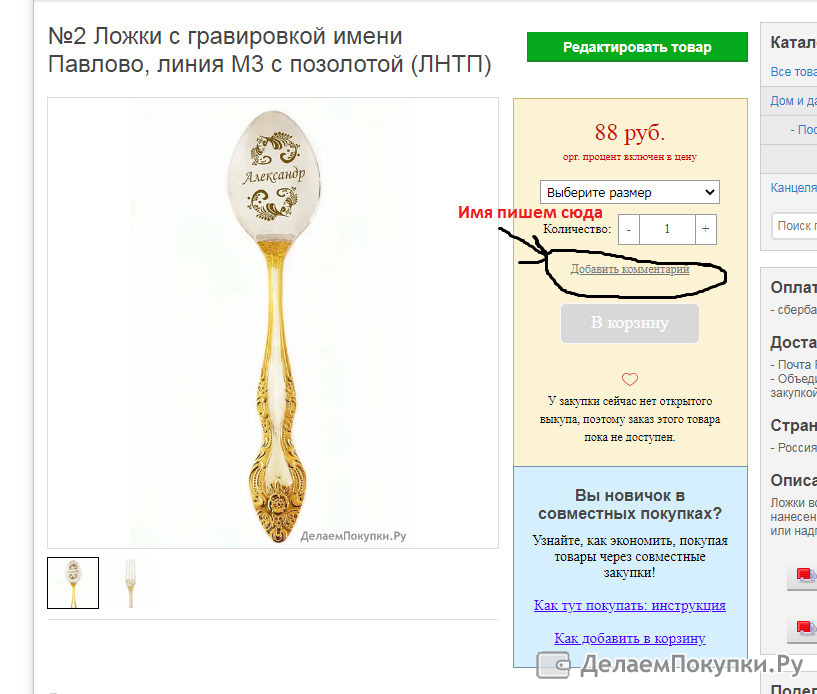Click the В корзину button
The width and height of the screenshot is (817, 694).
coord(629,323)
